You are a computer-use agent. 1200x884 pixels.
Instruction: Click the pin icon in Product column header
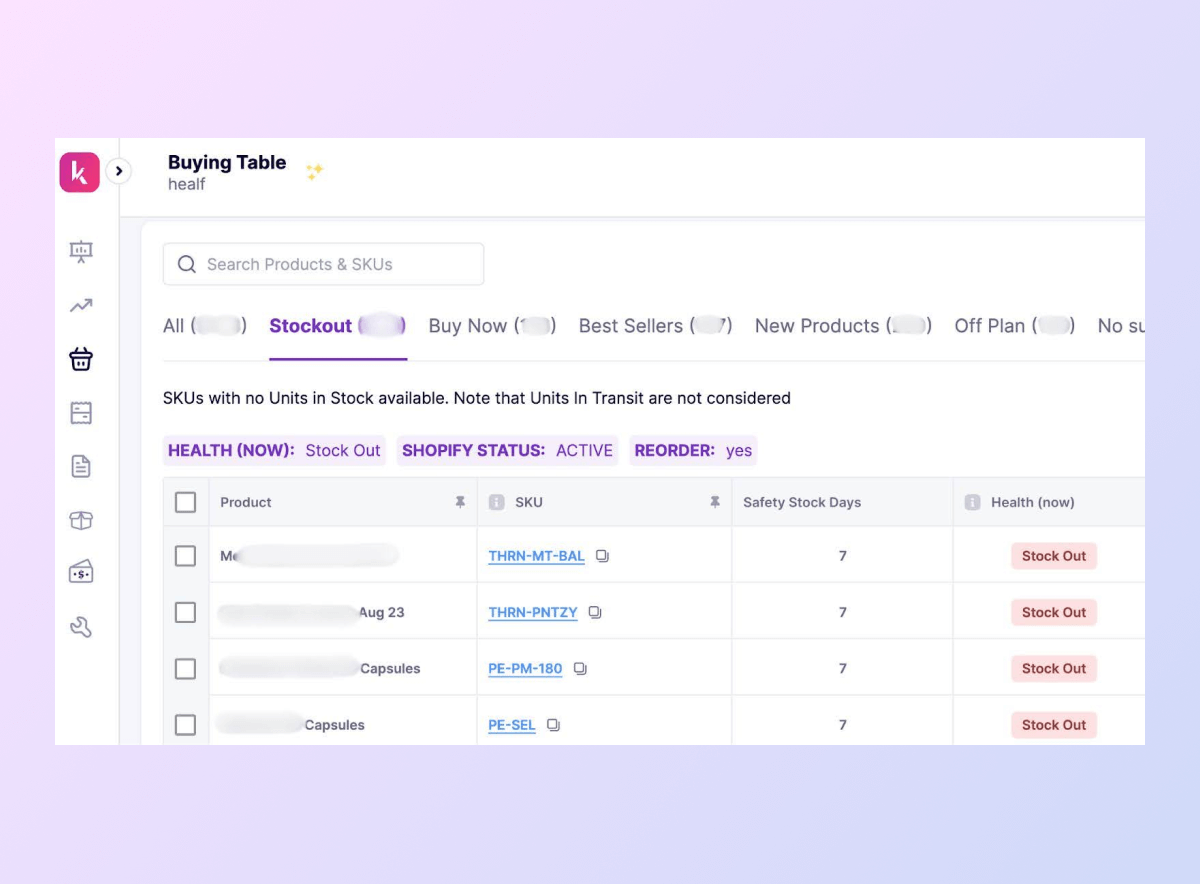click(x=460, y=502)
